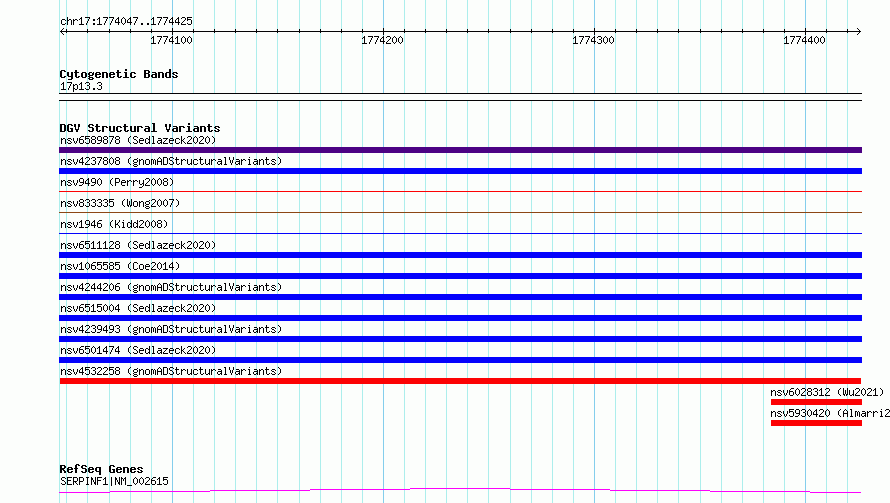890x503 pixels.
Task: Select the nsv6028312 (Wu2021) variant label
Action: 827,392
